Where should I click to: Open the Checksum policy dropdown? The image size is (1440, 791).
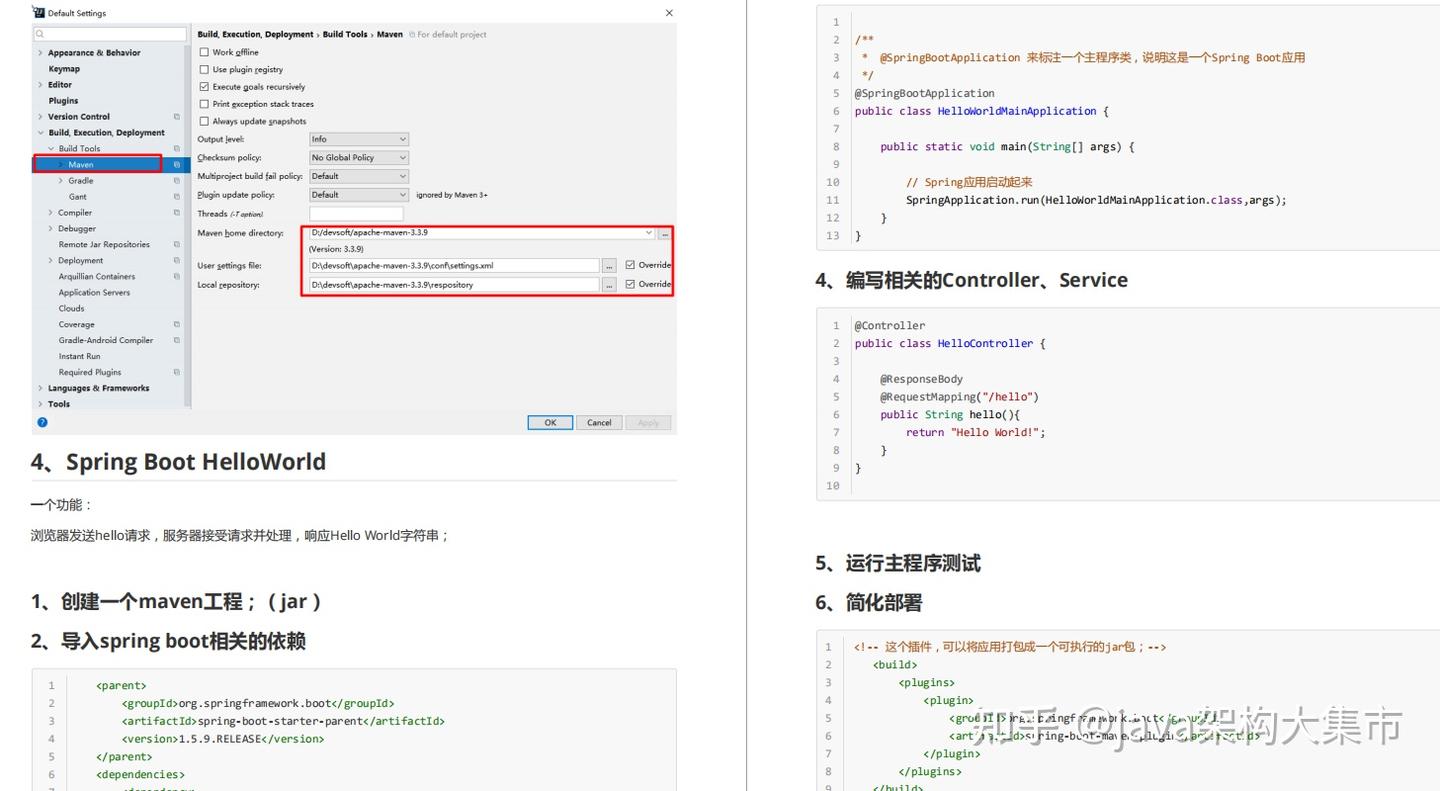click(x=359, y=157)
